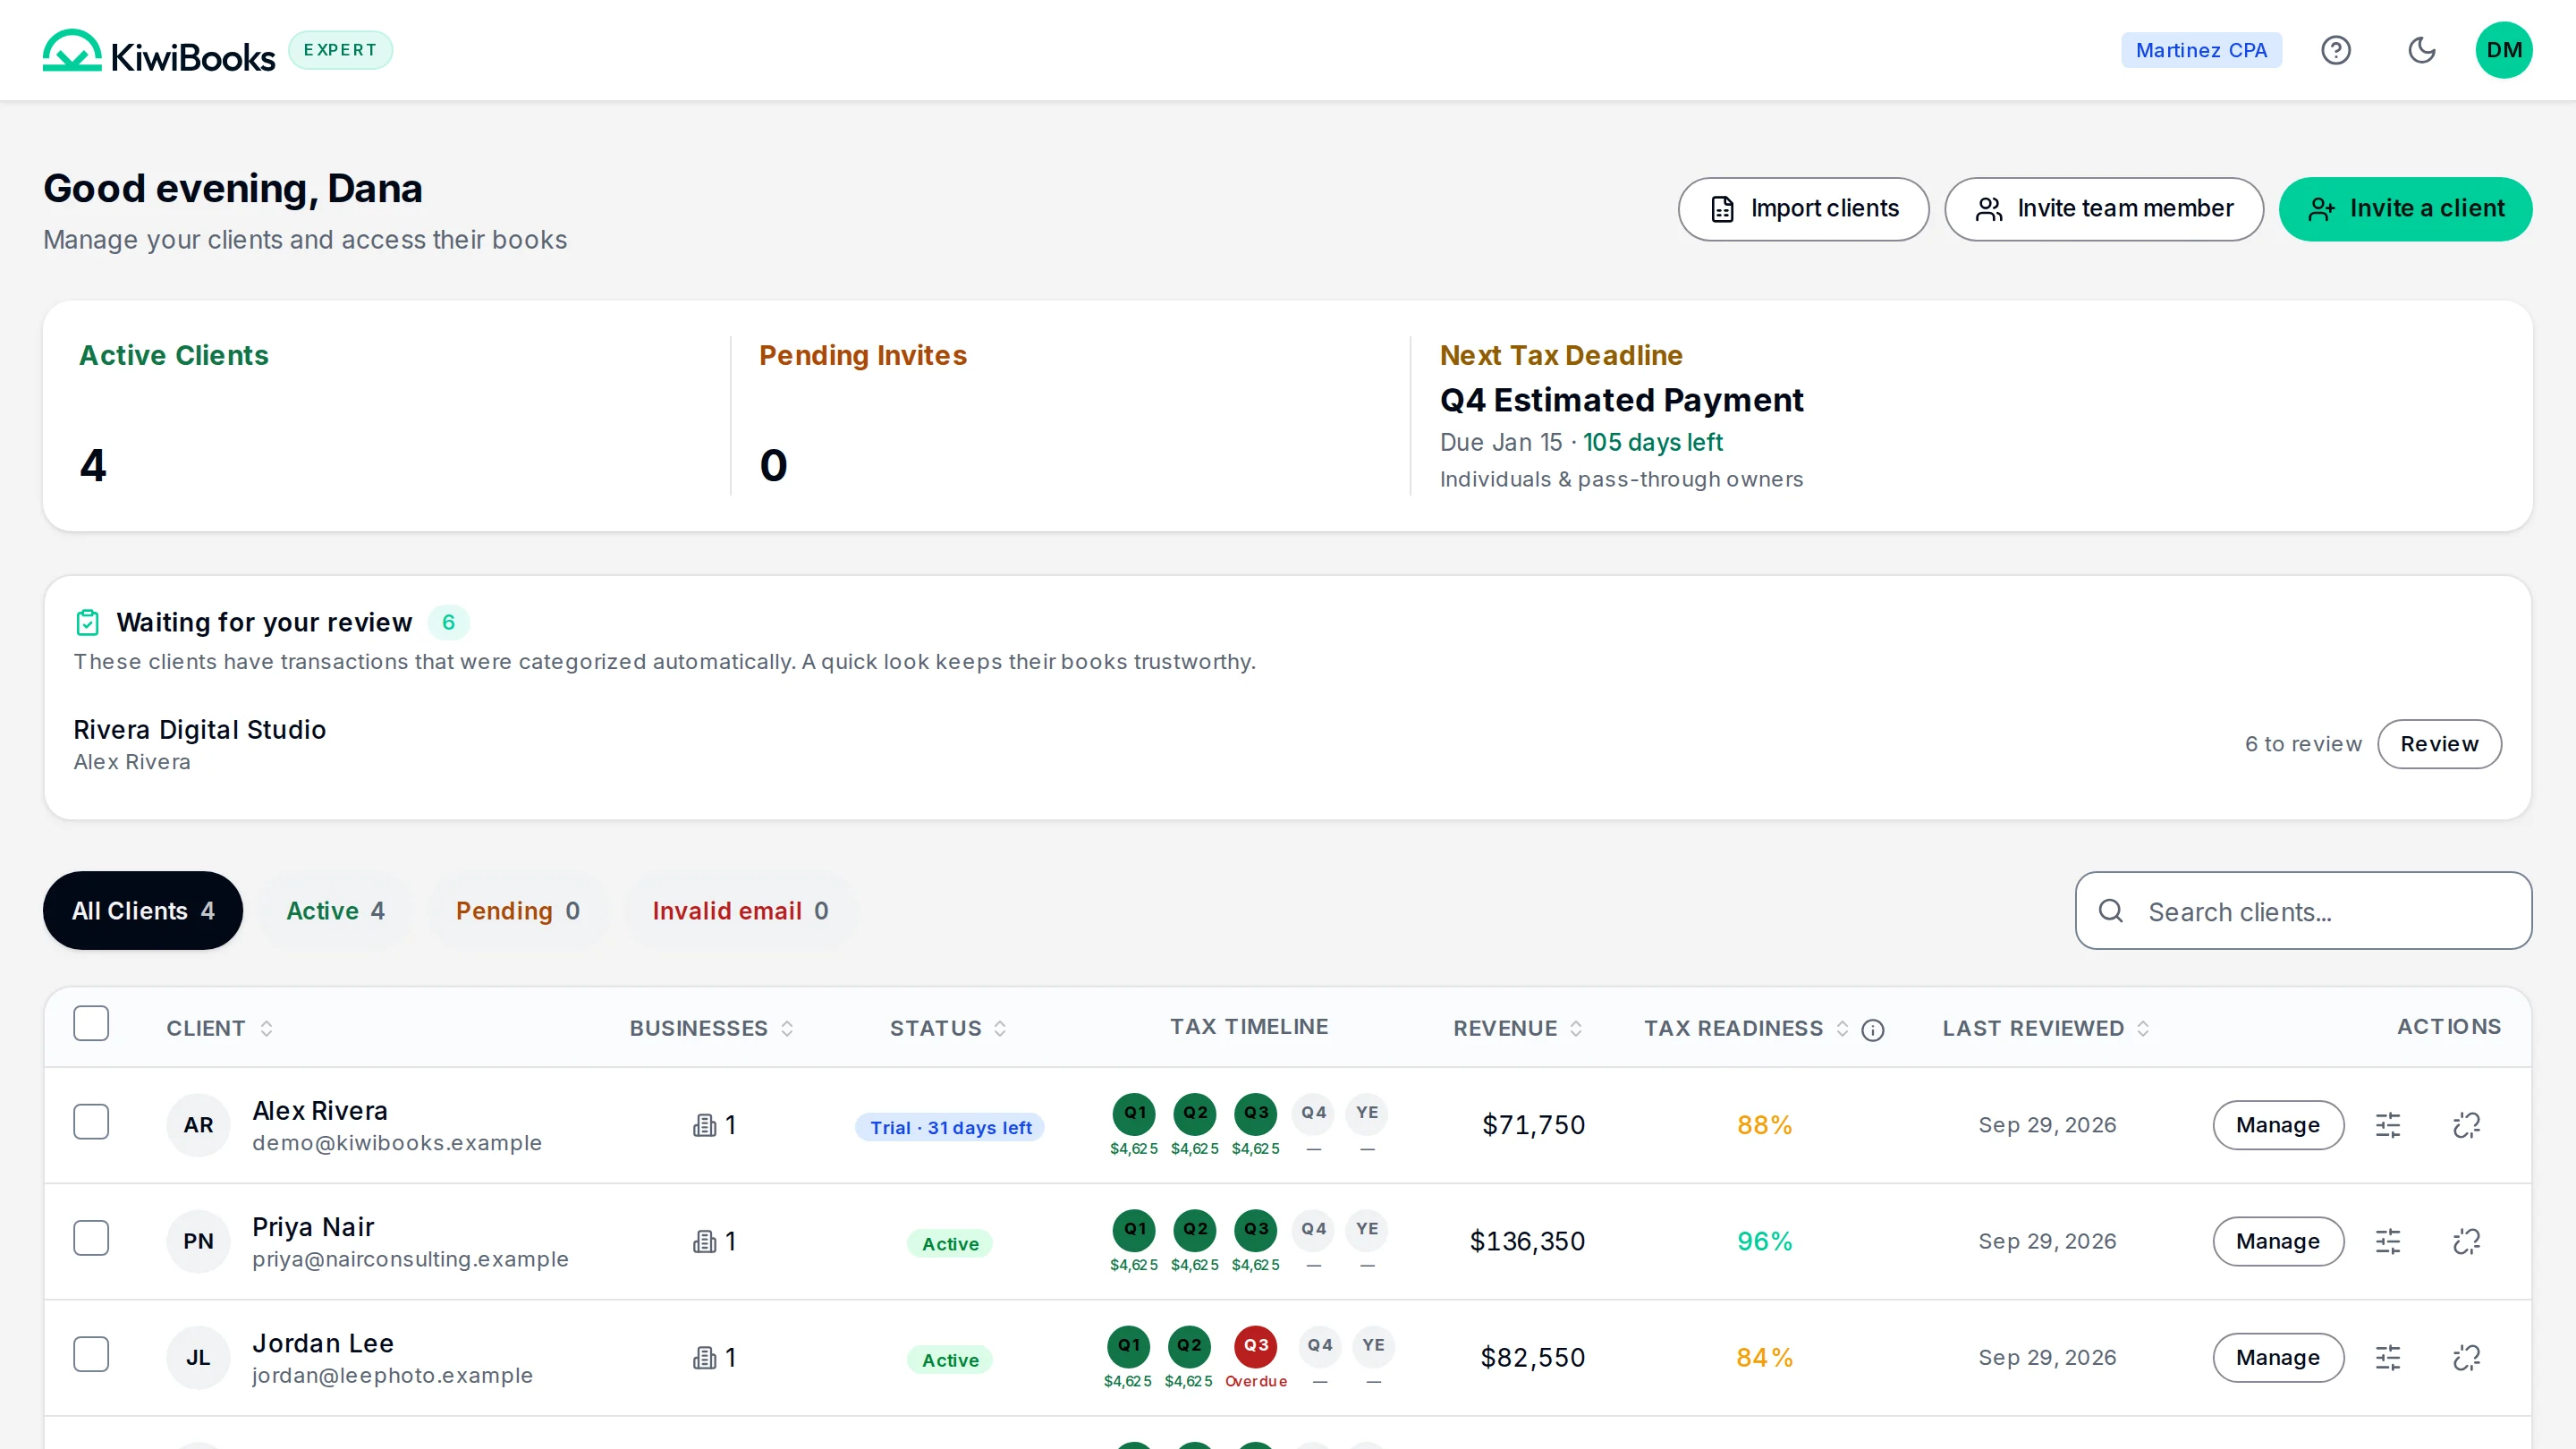Click Alex Rivera's businesses building icon
Screen dimensions: 2576x1449
705,1125
